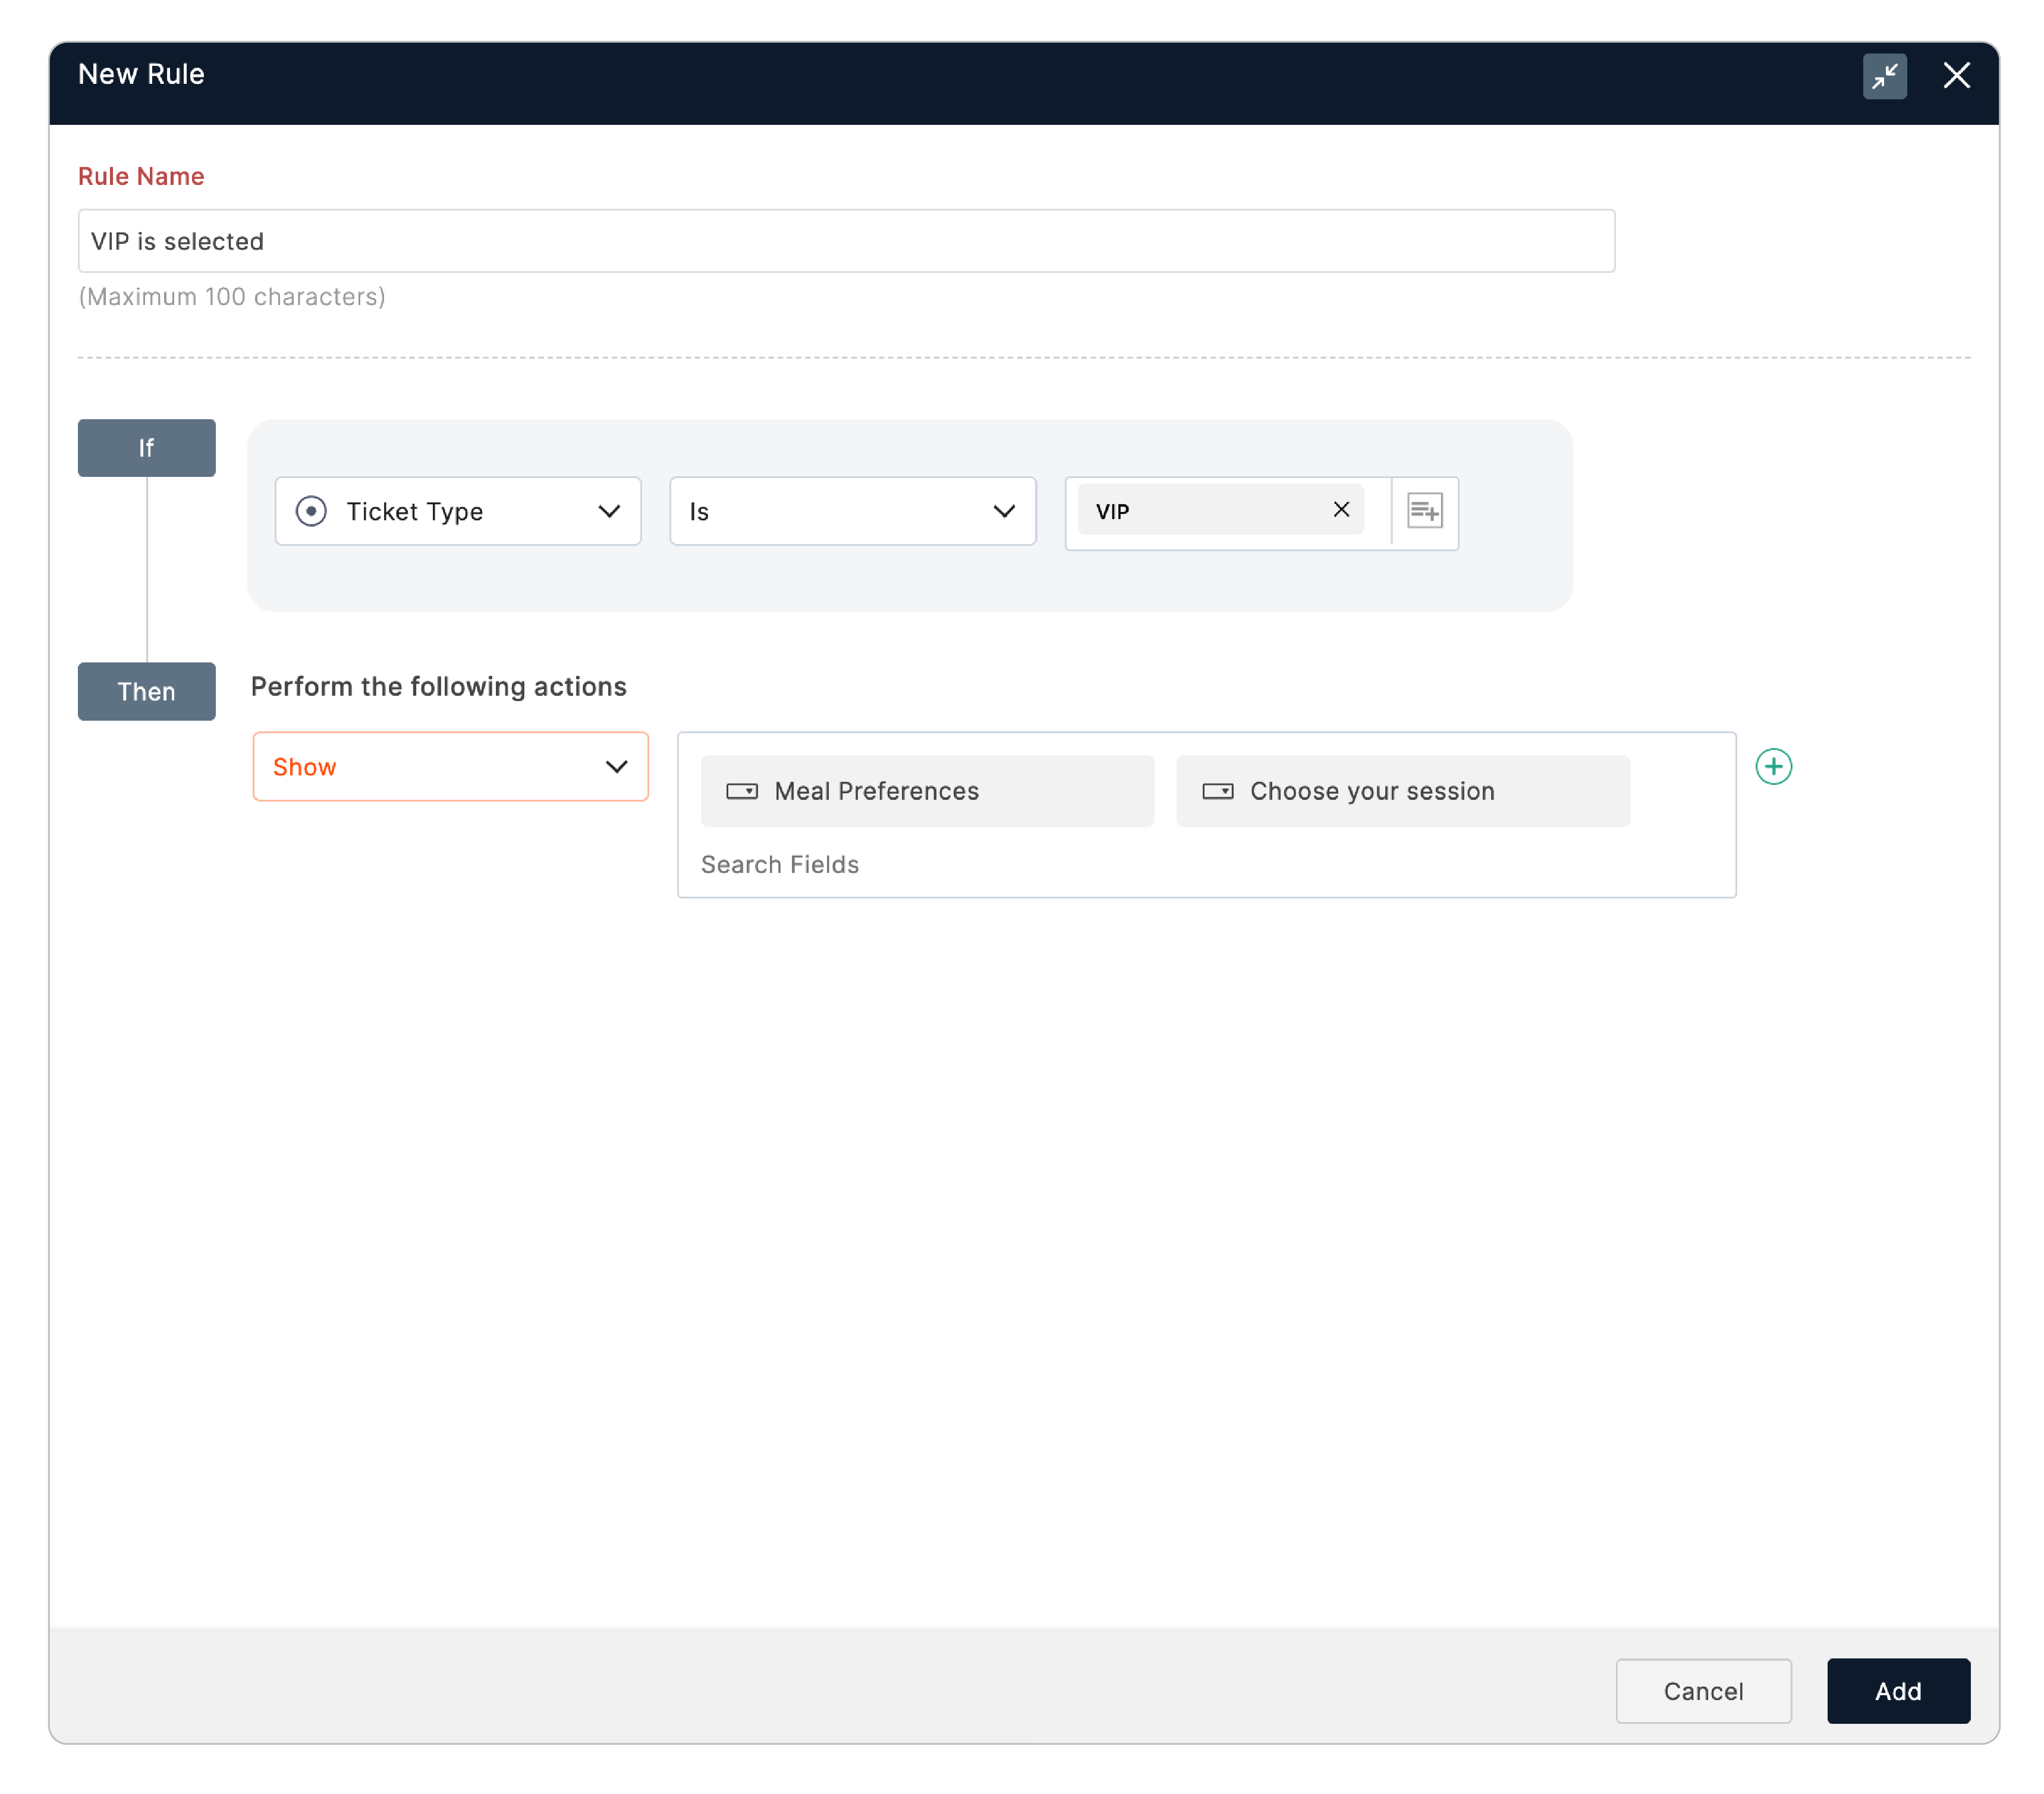This screenshot has width=2044, height=1794.
Task: Click the green plus add action icon
Action: click(x=1773, y=767)
